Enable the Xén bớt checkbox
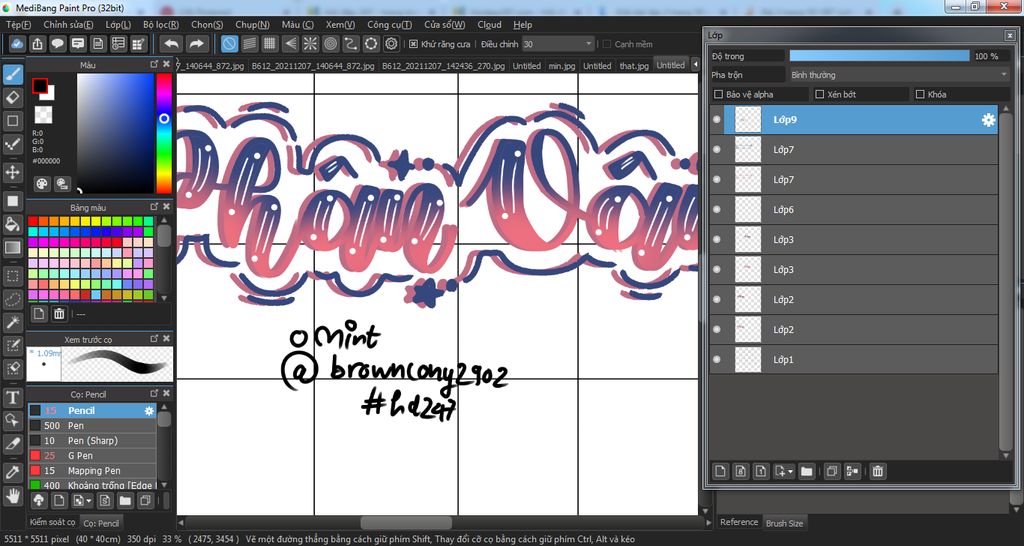This screenshot has width=1024, height=546. [820, 95]
